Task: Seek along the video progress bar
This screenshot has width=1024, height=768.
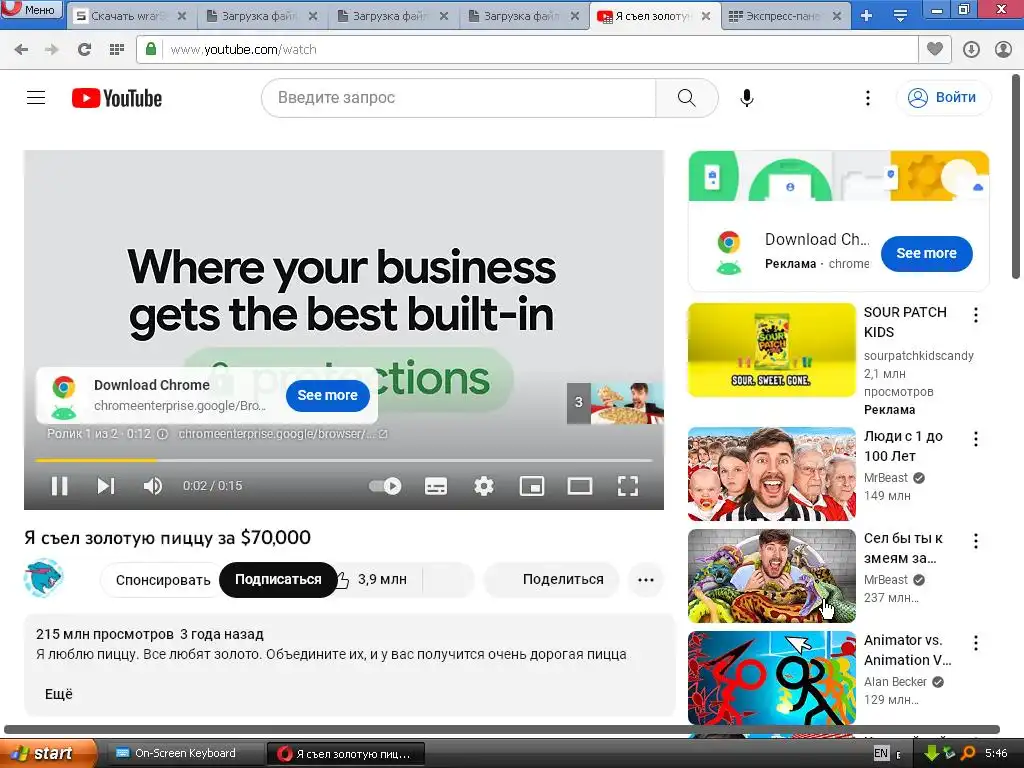Action: (x=344, y=460)
